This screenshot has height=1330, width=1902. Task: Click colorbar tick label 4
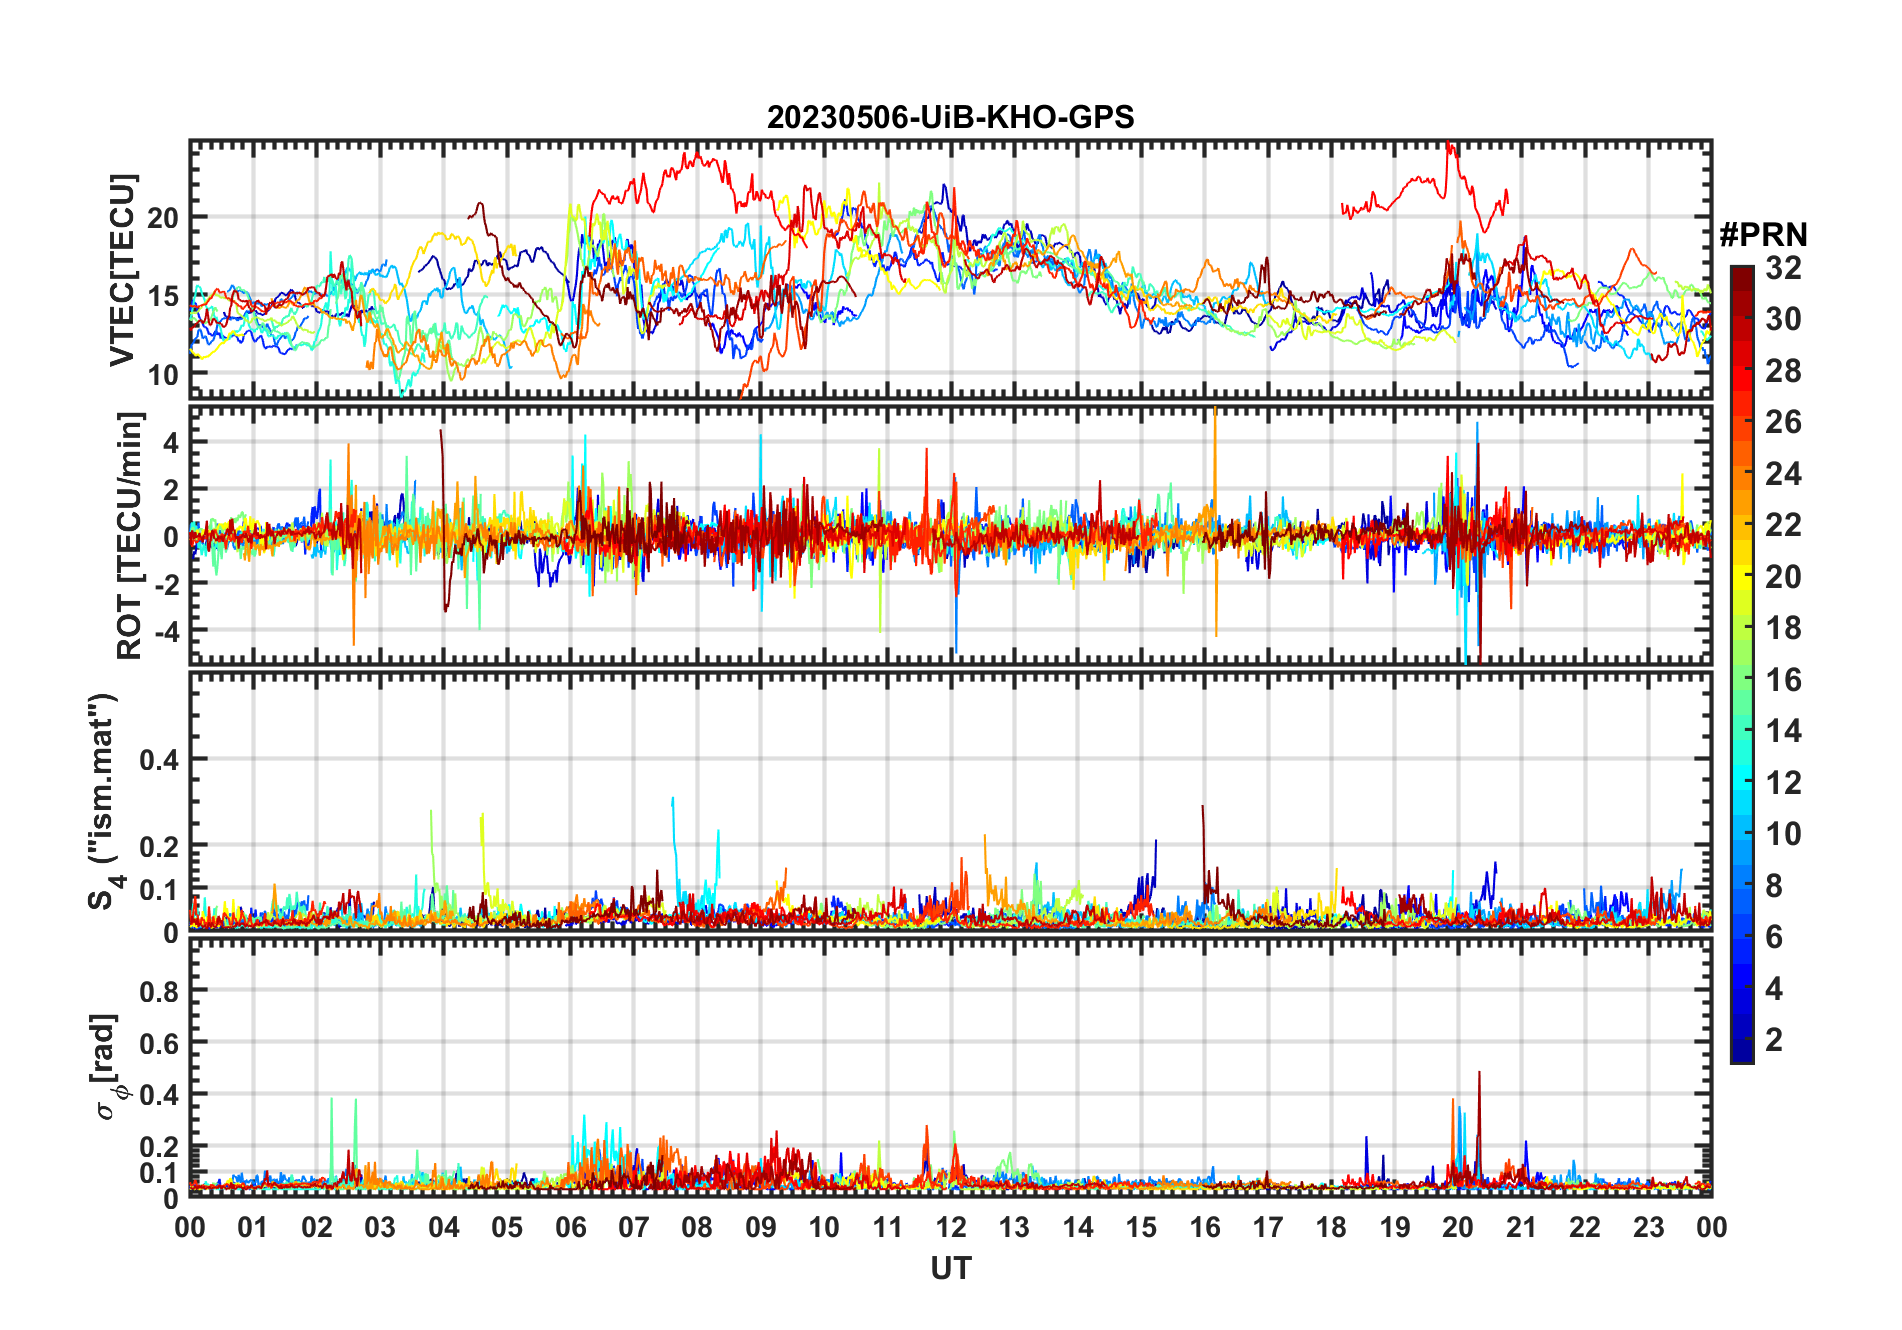tap(1774, 989)
